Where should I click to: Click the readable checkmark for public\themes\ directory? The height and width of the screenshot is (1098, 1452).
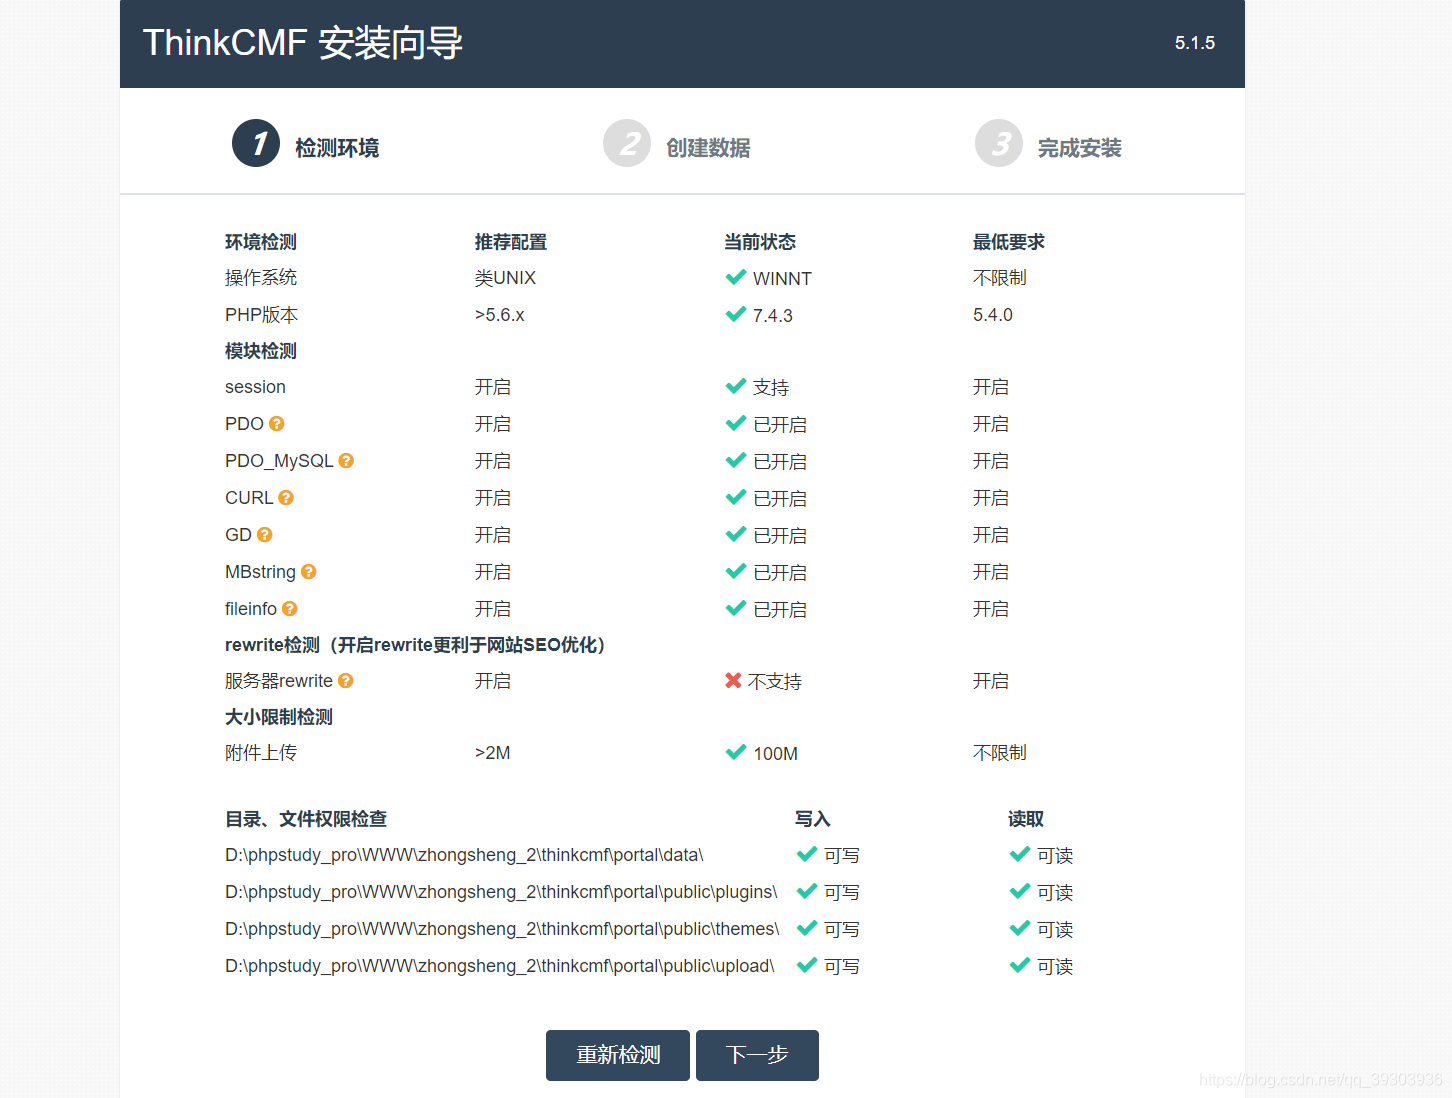click(x=1020, y=928)
